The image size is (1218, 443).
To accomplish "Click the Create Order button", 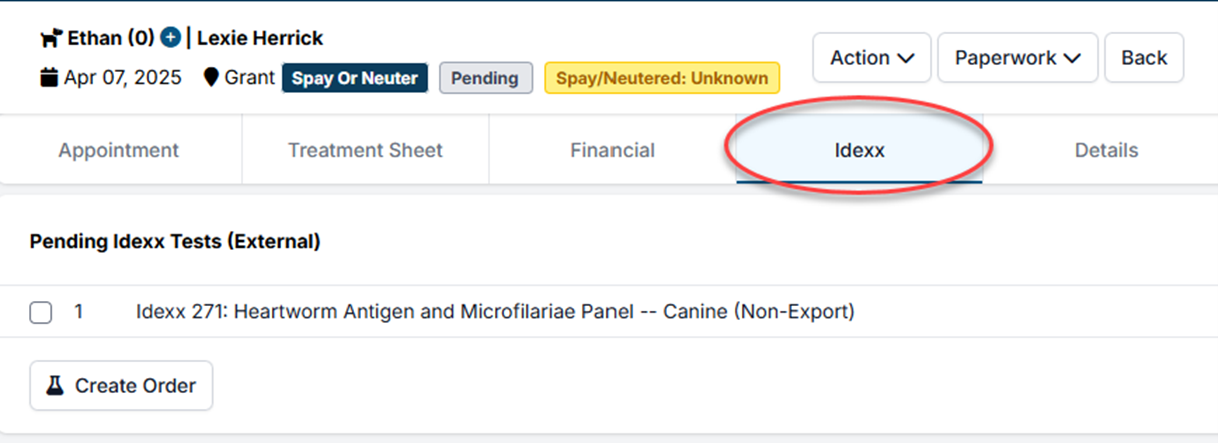I will [x=121, y=386].
